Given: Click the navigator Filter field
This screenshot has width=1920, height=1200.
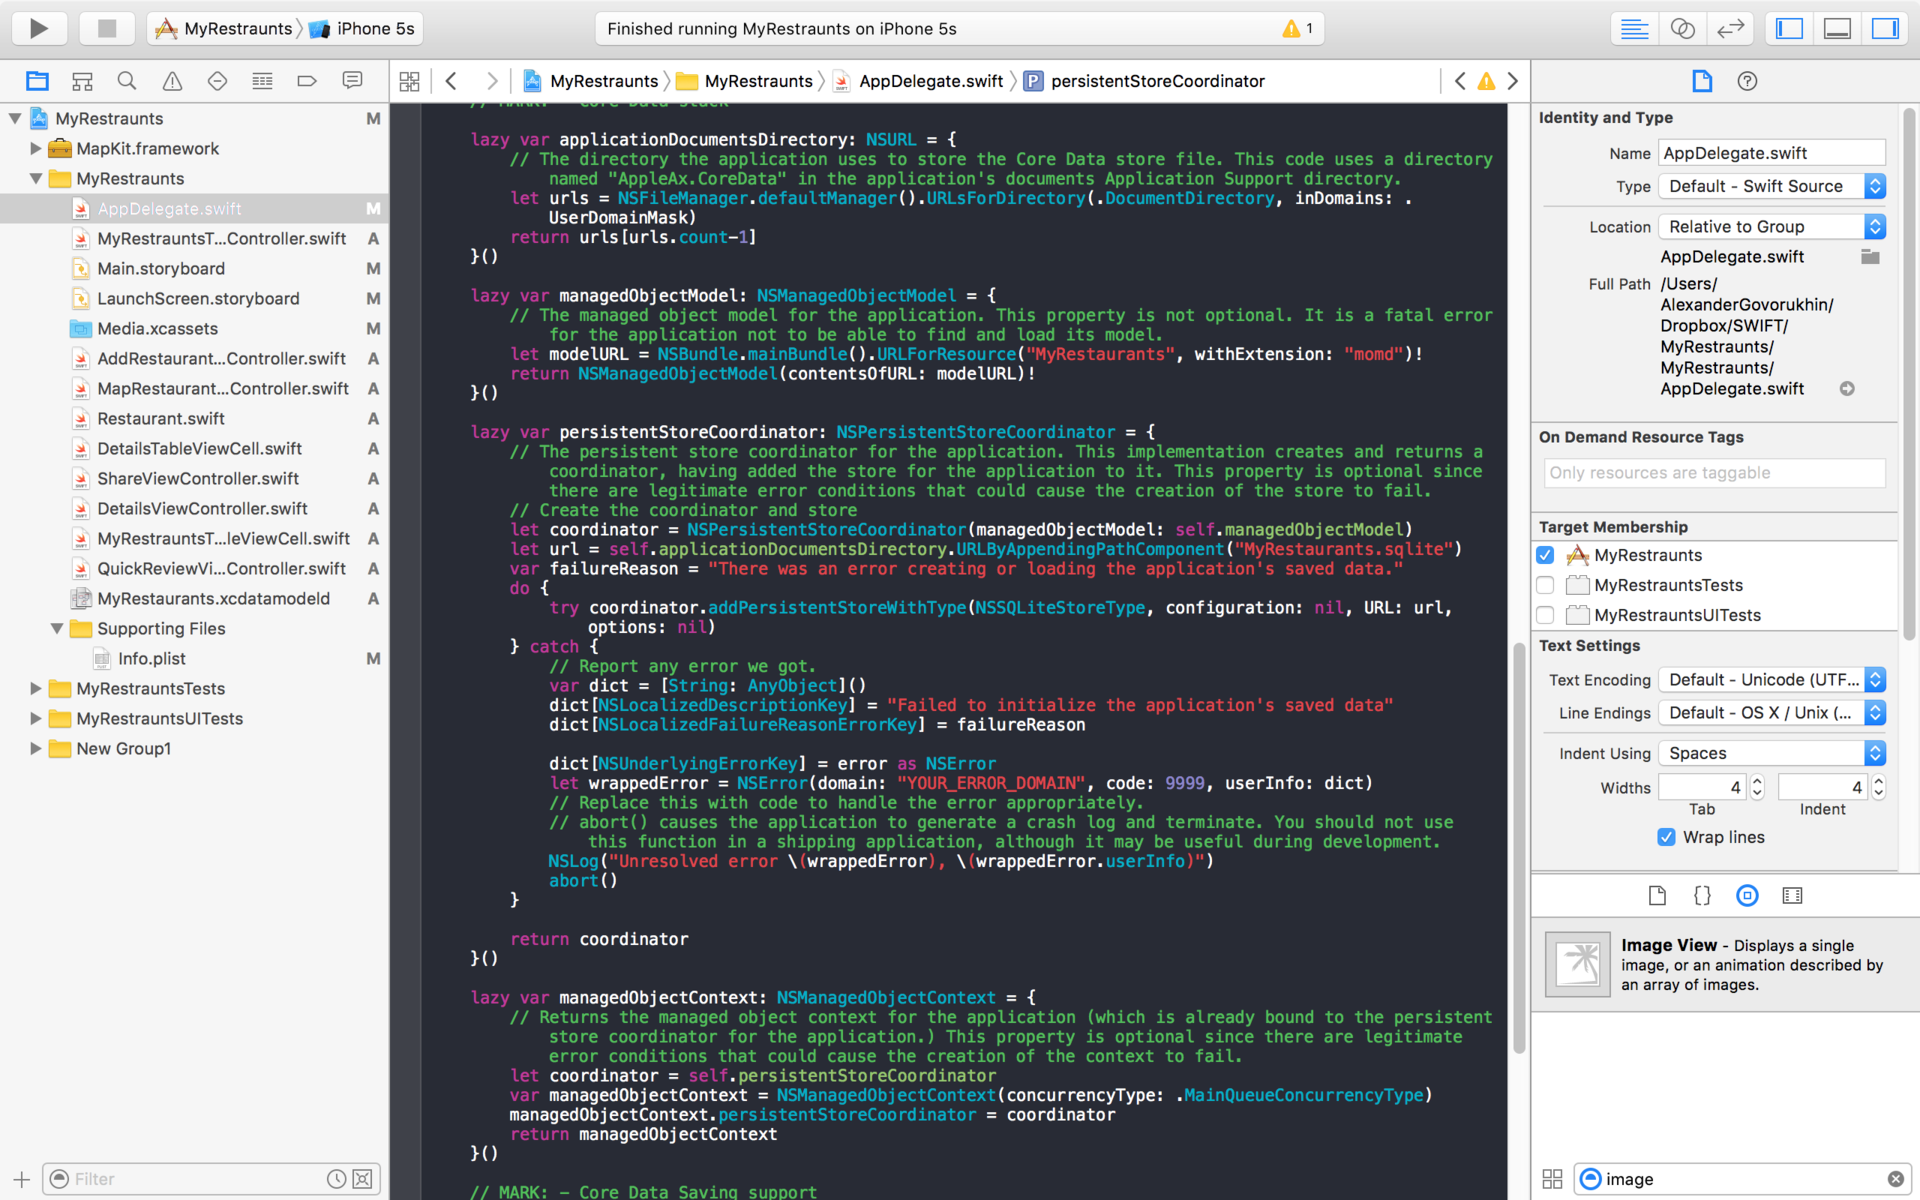Looking at the screenshot, I should [x=195, y=1179].
